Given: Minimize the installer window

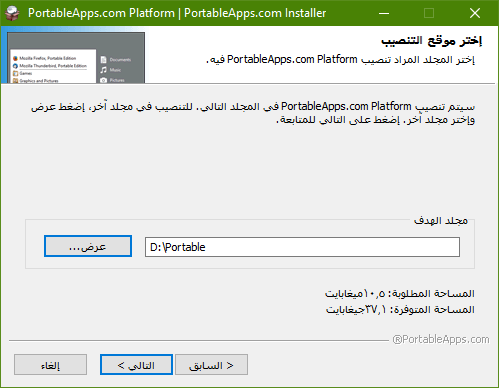Looking at the screenshot, I should (384, 13).
